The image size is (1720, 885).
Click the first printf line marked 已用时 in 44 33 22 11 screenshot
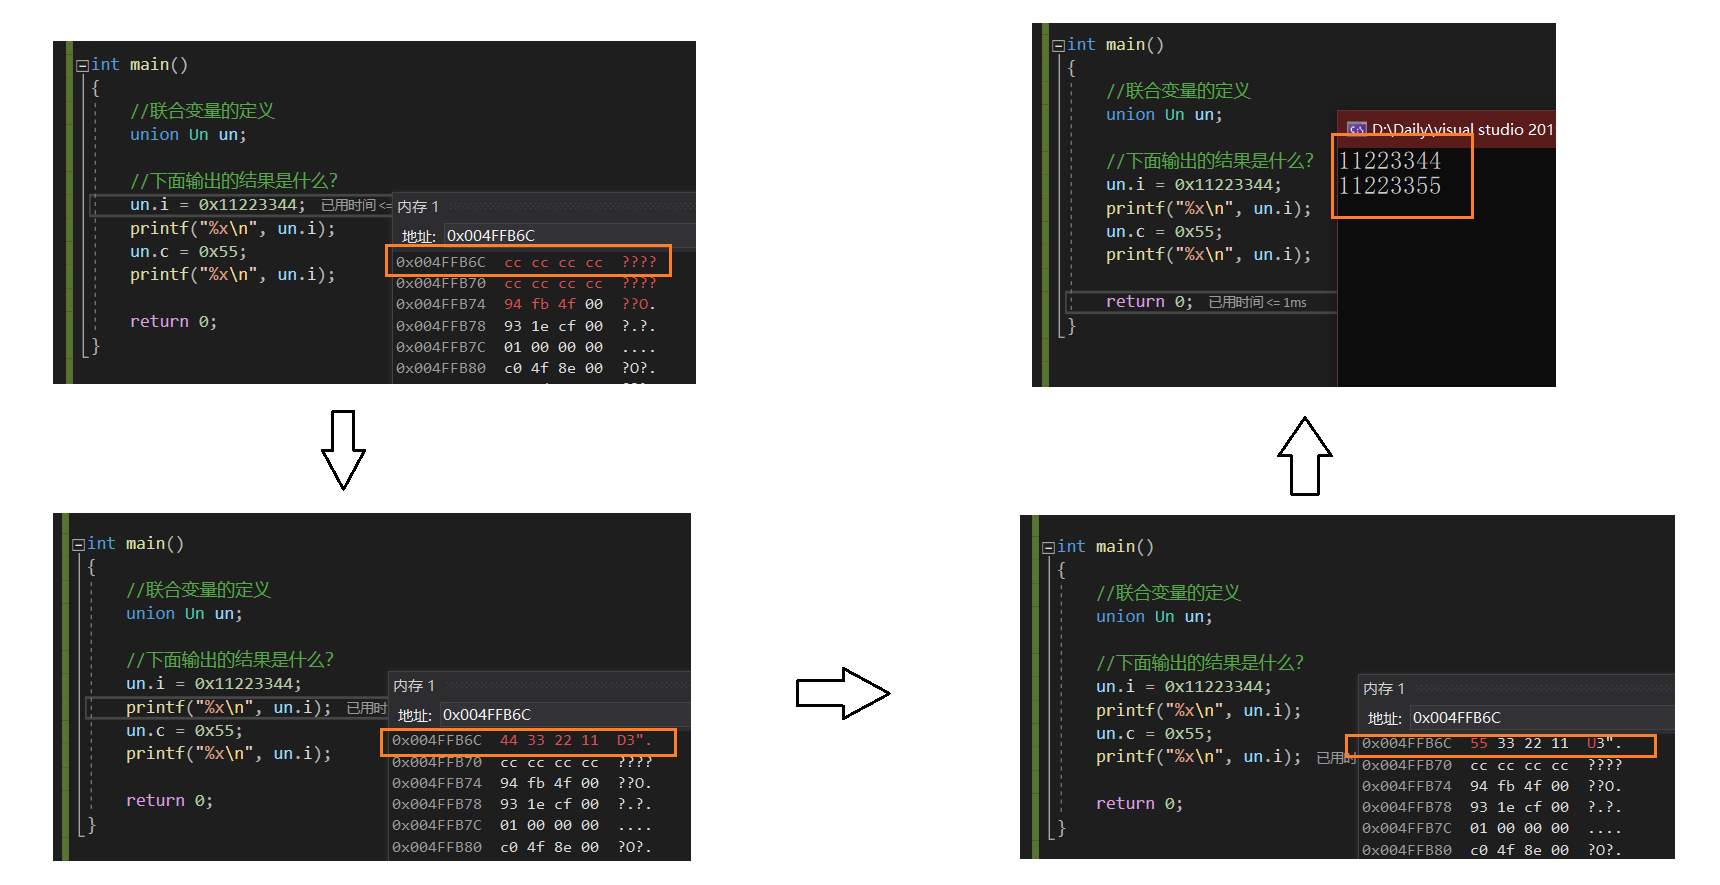pyautogui.click(x=228, y=707)
